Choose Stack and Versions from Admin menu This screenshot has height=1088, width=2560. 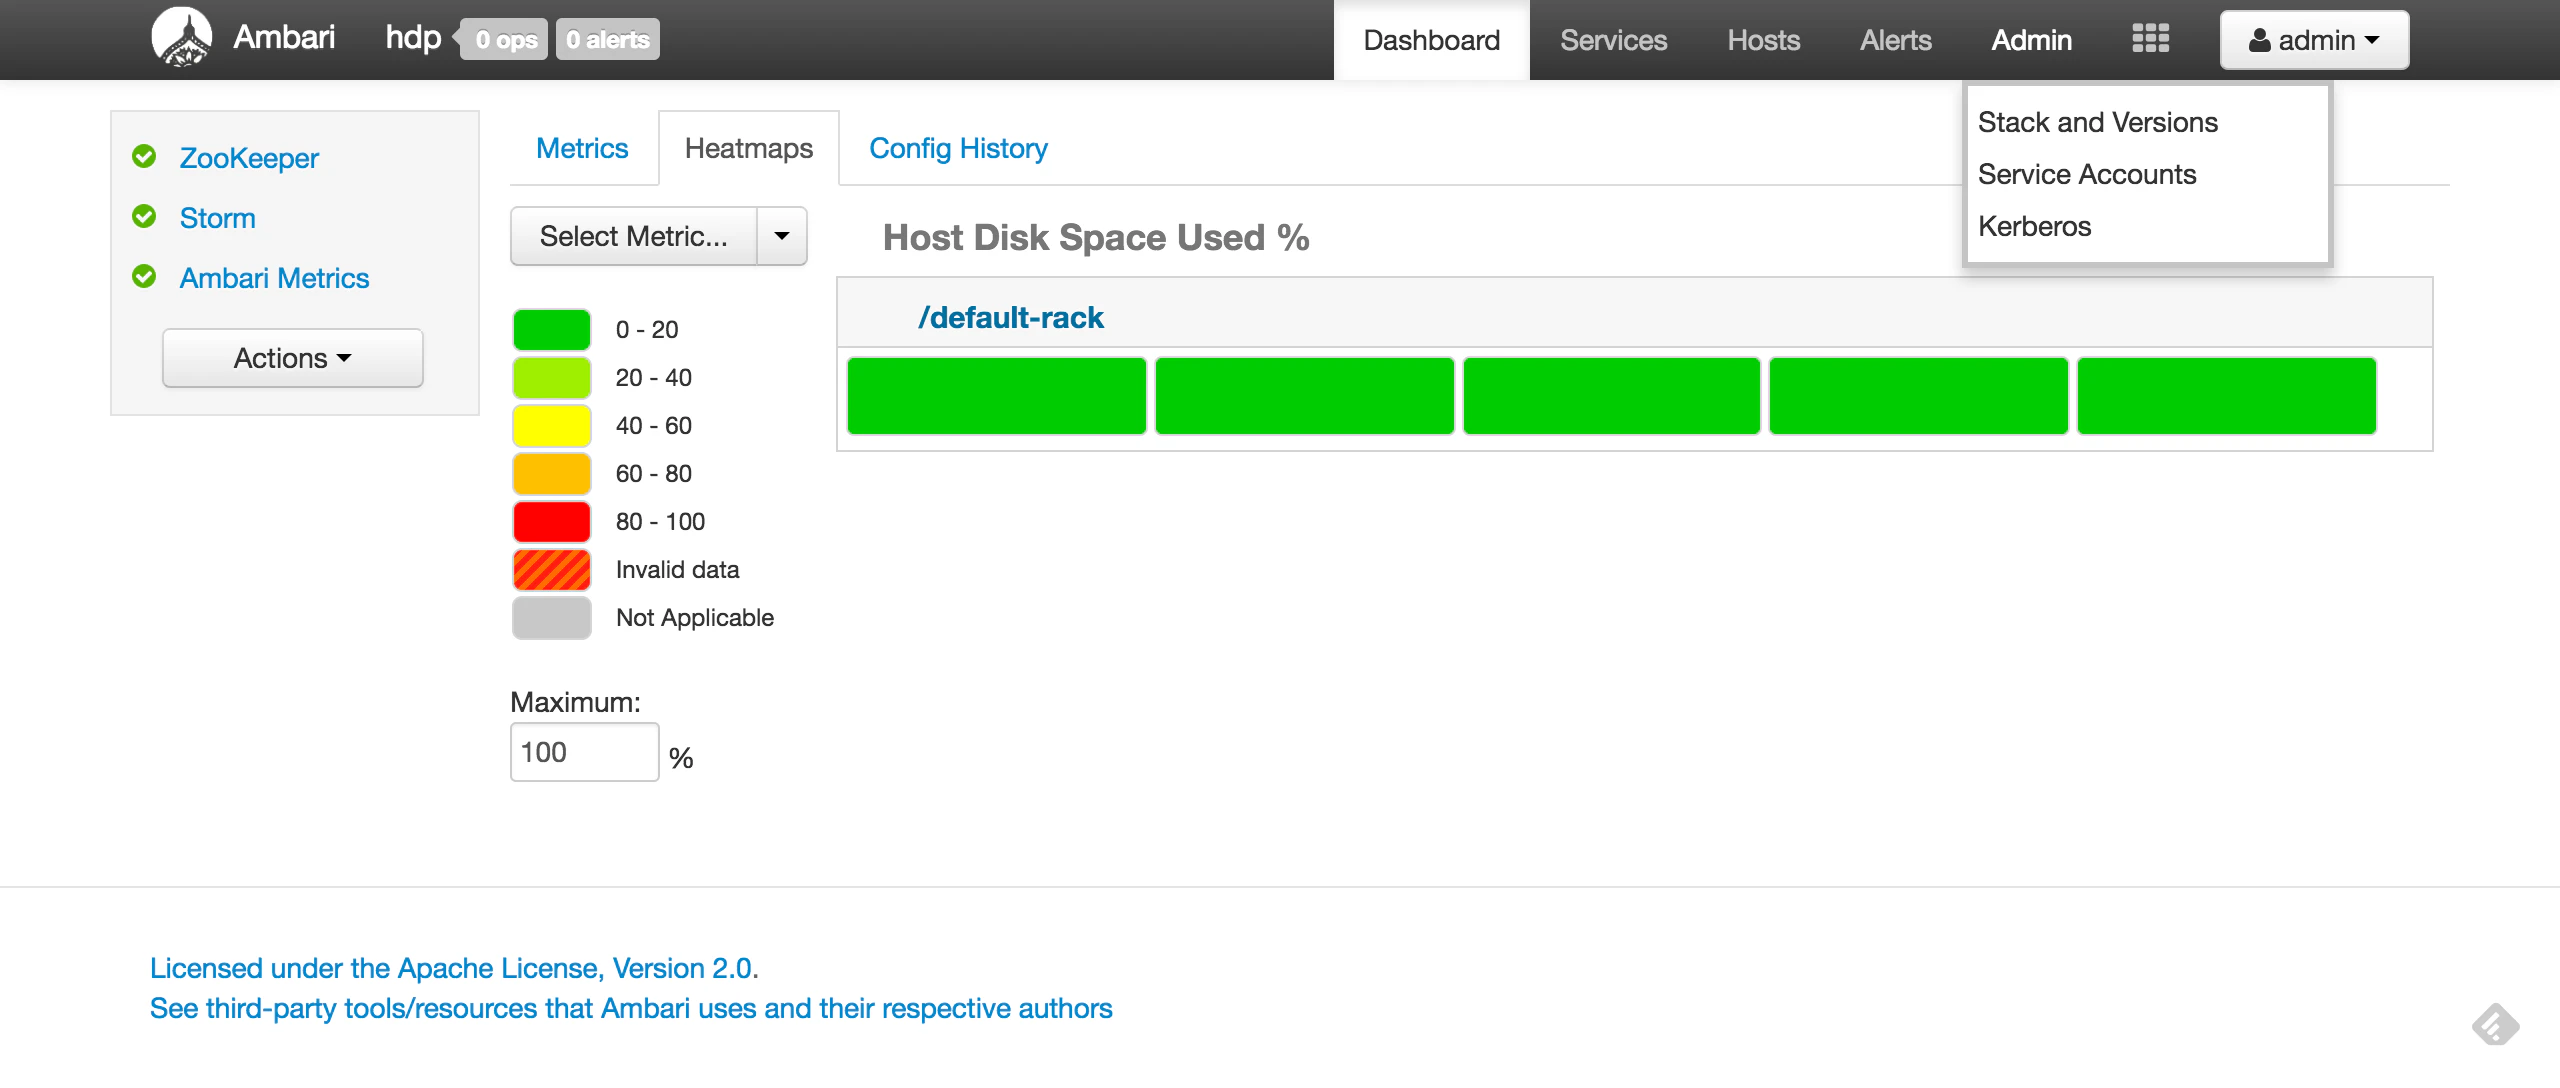(x=2097, y=122)
